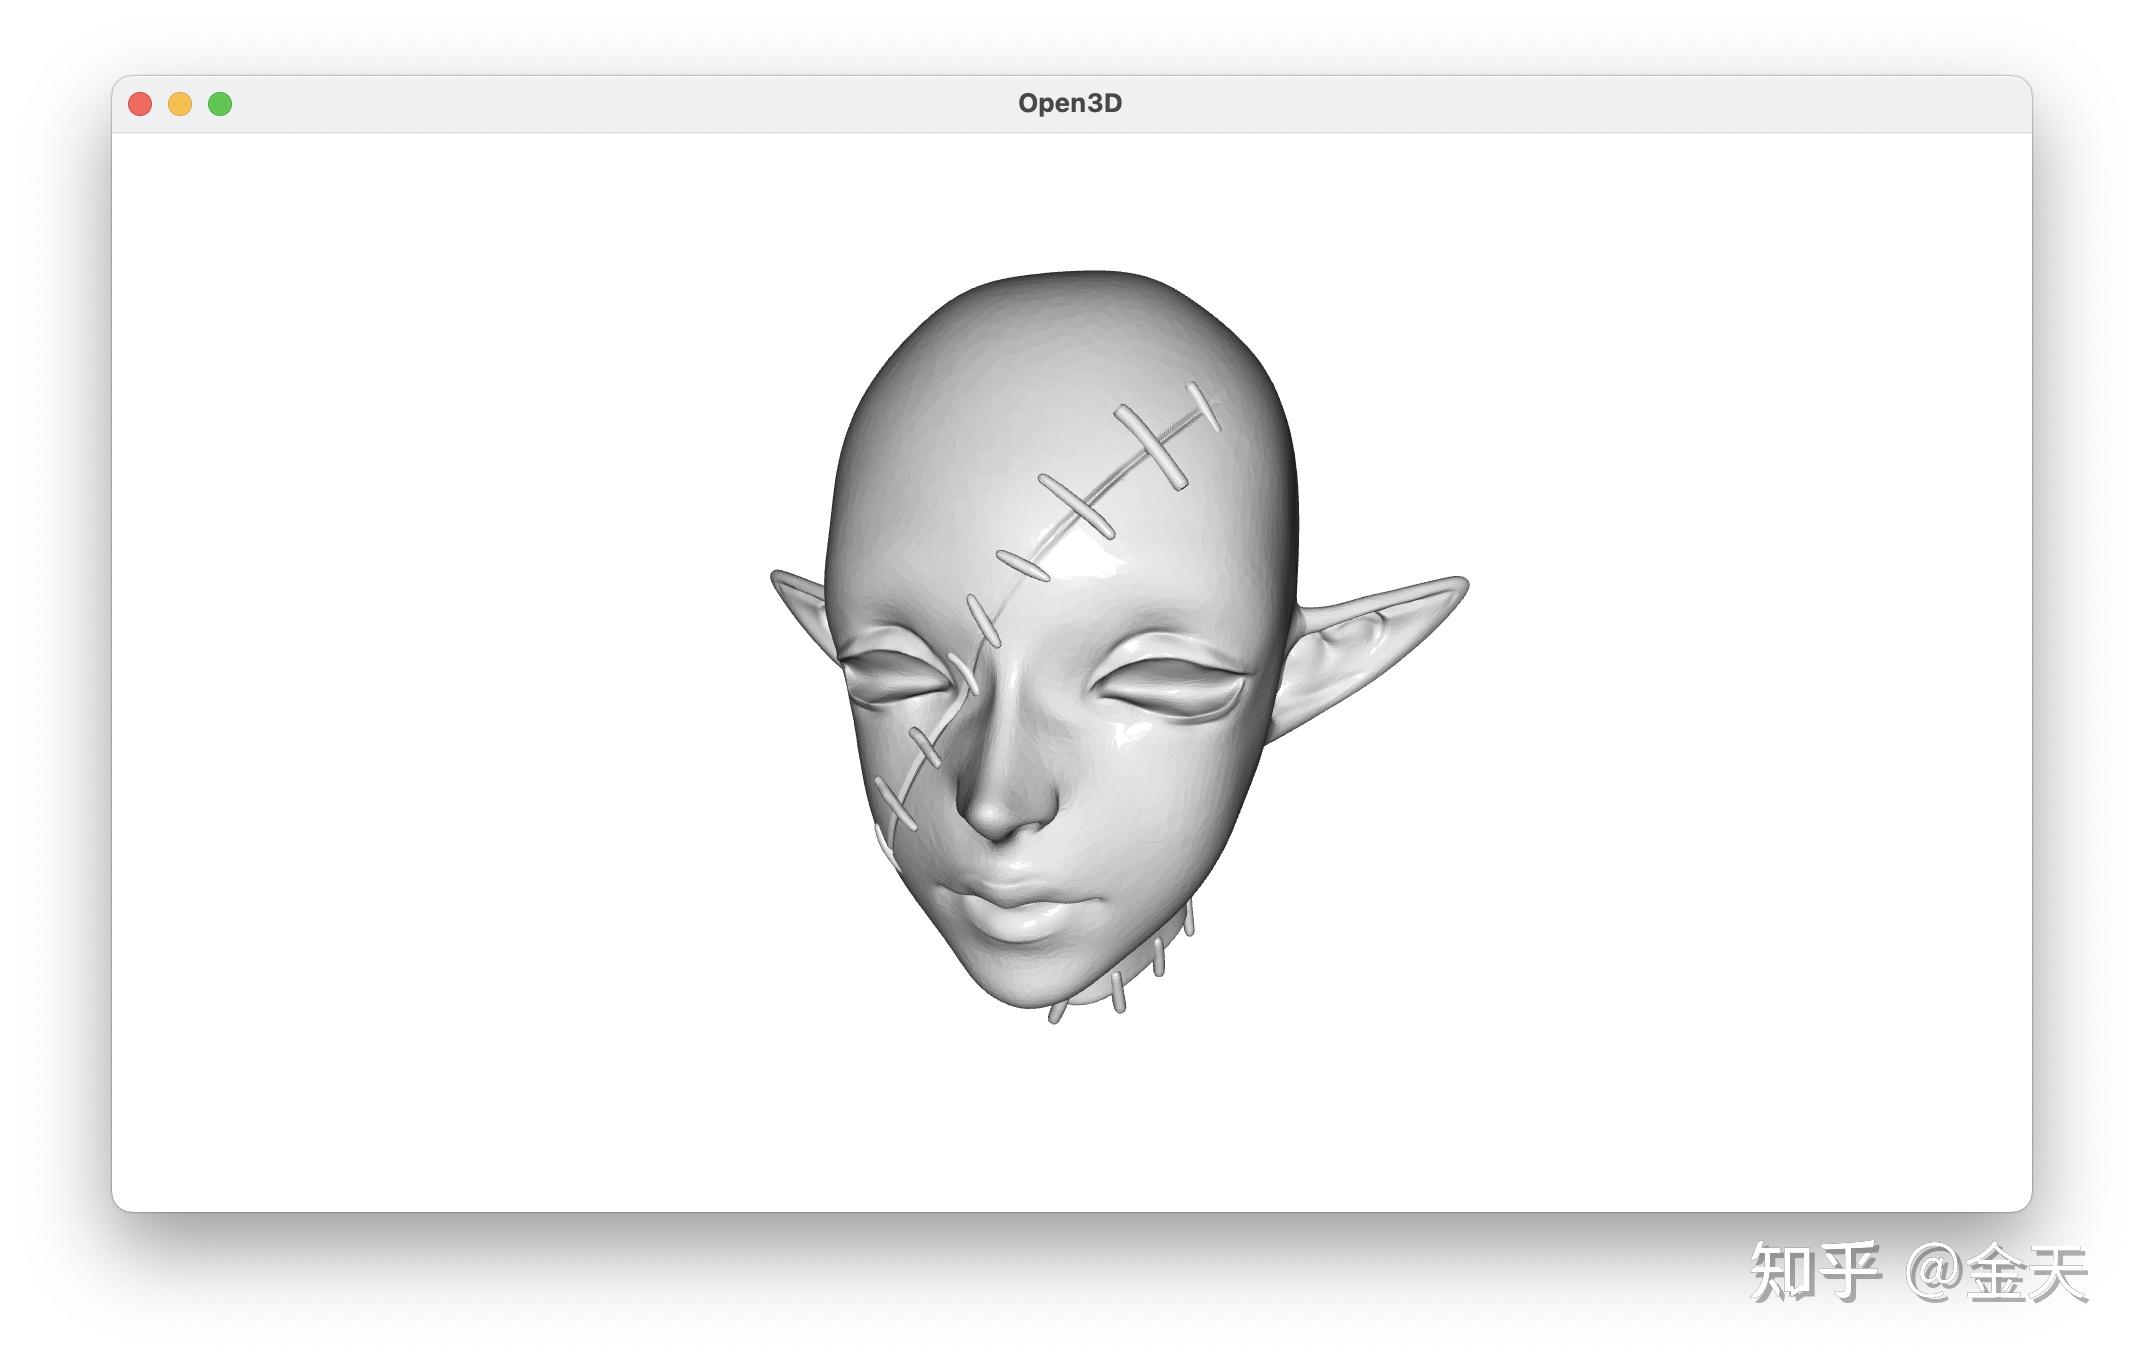Click the red close button
The image size is (2144, 1360).
point(142,103)
